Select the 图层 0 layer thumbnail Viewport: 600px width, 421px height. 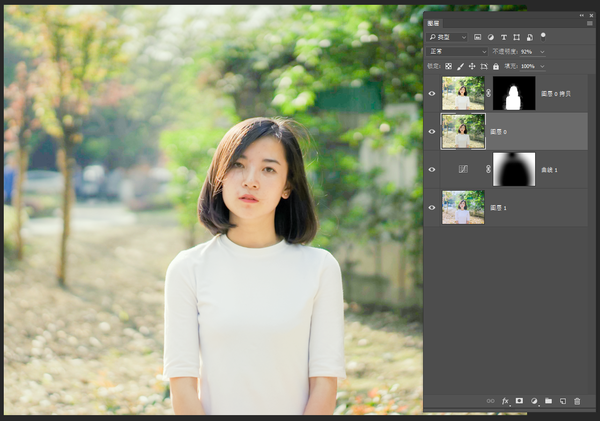463,131
